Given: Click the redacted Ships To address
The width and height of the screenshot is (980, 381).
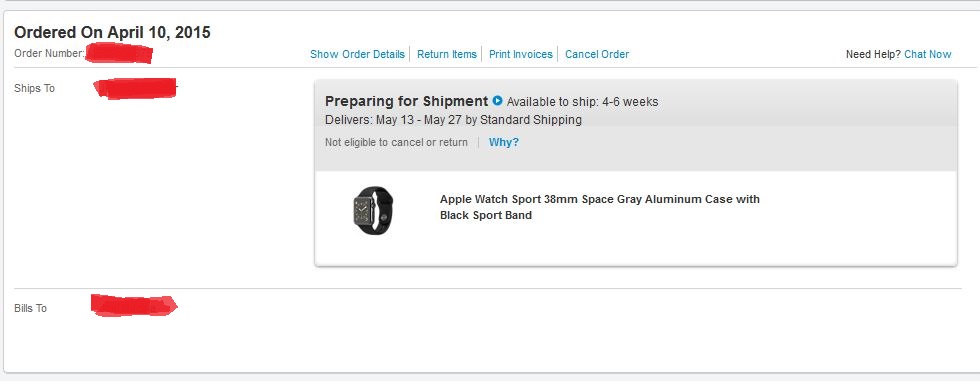Looking at the screenshot, I should point(135,88).
